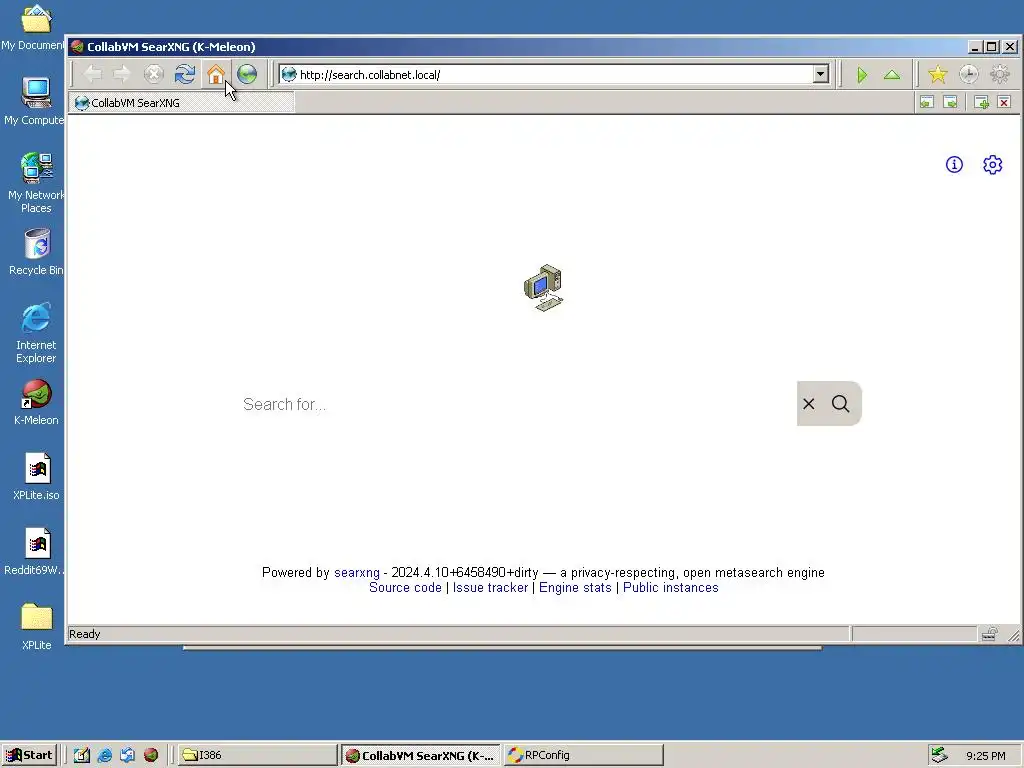Select the Reddit69W file on the desktop
Screen dimensions: 1024x768
coord(35,551)
